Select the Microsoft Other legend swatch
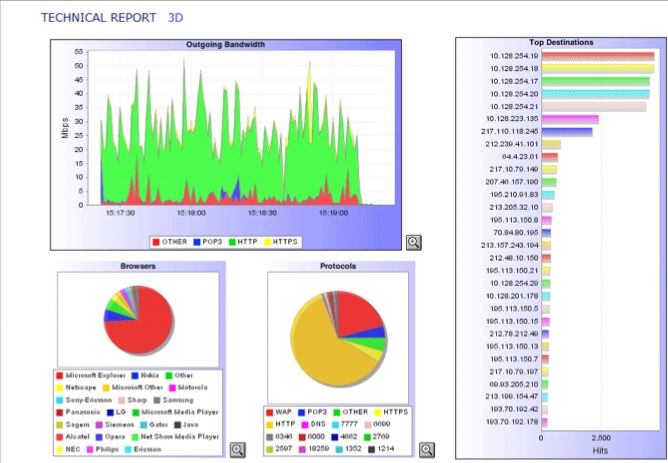The width and height of the screenshot is (668, 463). (106, 388)
